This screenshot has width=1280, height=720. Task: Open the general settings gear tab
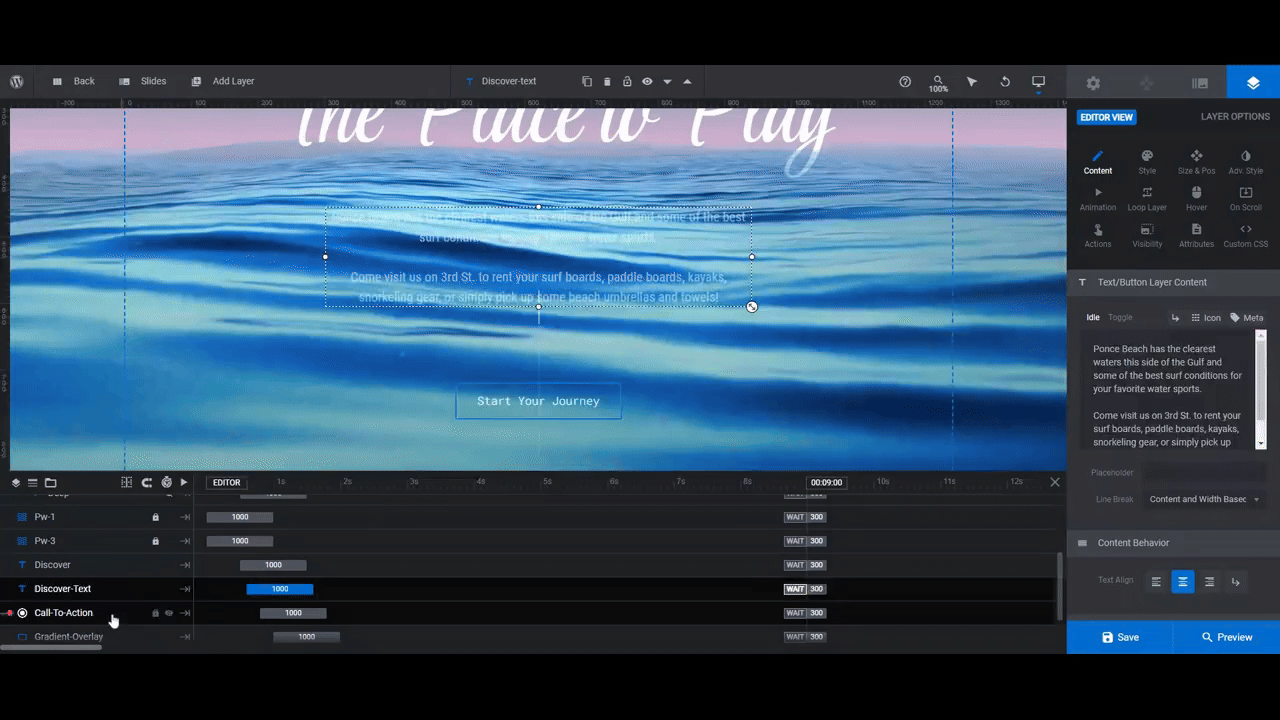pyautogui.click(x=1093, y=83)
